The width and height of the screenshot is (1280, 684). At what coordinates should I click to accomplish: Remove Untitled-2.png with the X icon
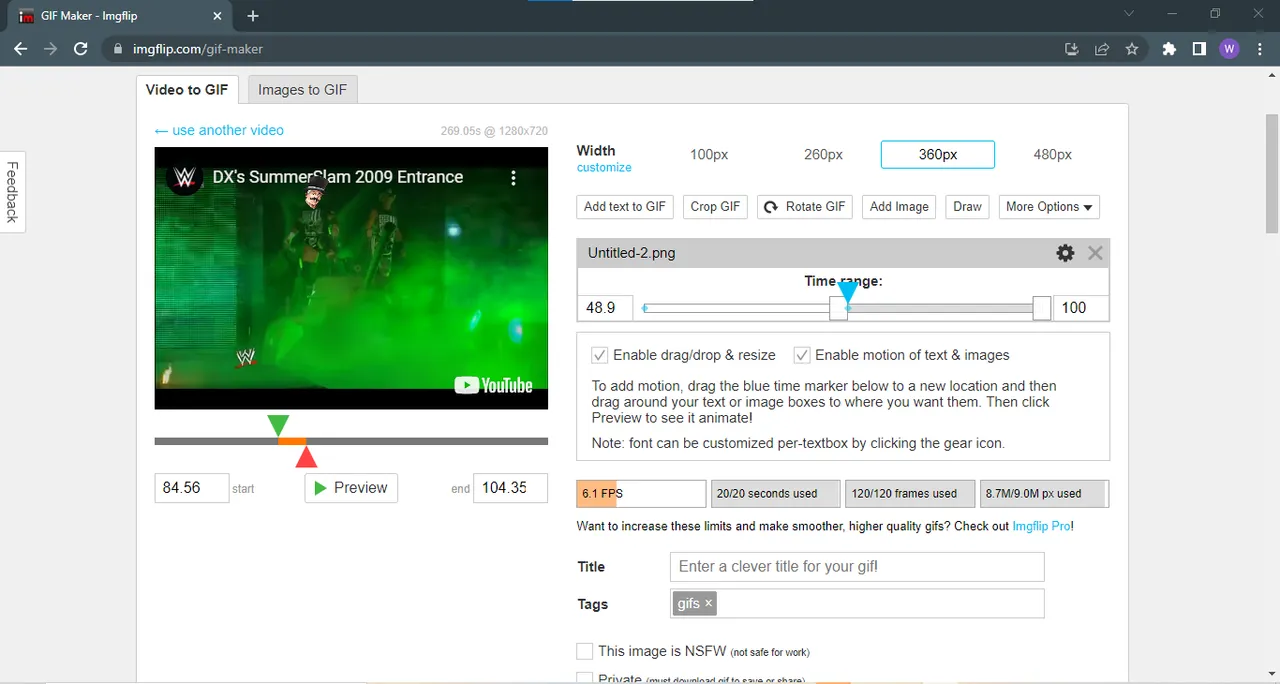[x=1095, y=253]
